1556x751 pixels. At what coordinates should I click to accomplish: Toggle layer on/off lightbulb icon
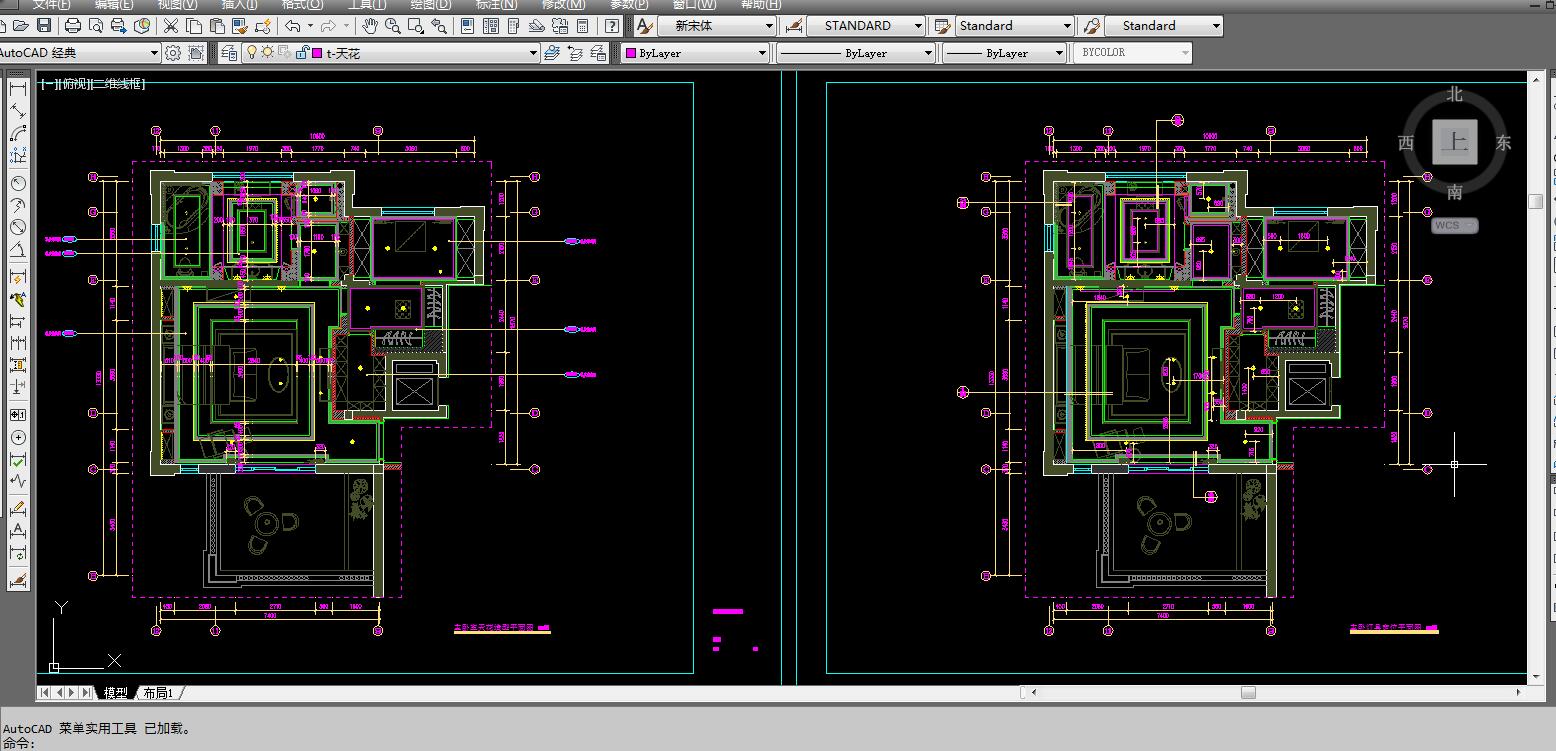(x=253, y=53)
